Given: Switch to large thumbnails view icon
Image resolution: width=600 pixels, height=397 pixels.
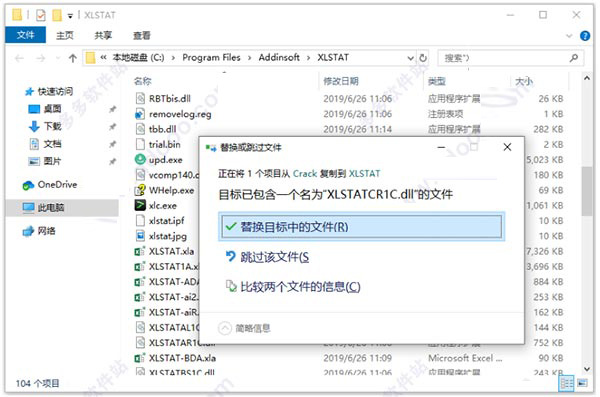Looking at the screenshot, I should click(x=582, y=383).
